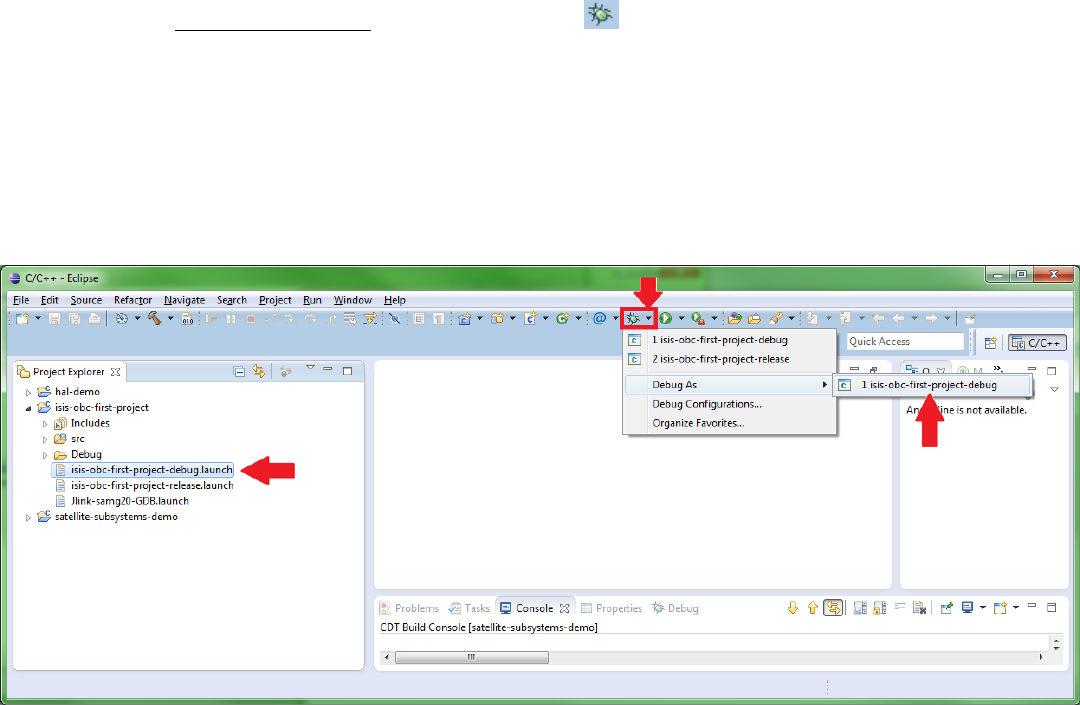Open the Navigate menu
1080x705 pixels.
click(x=185, y=300)
